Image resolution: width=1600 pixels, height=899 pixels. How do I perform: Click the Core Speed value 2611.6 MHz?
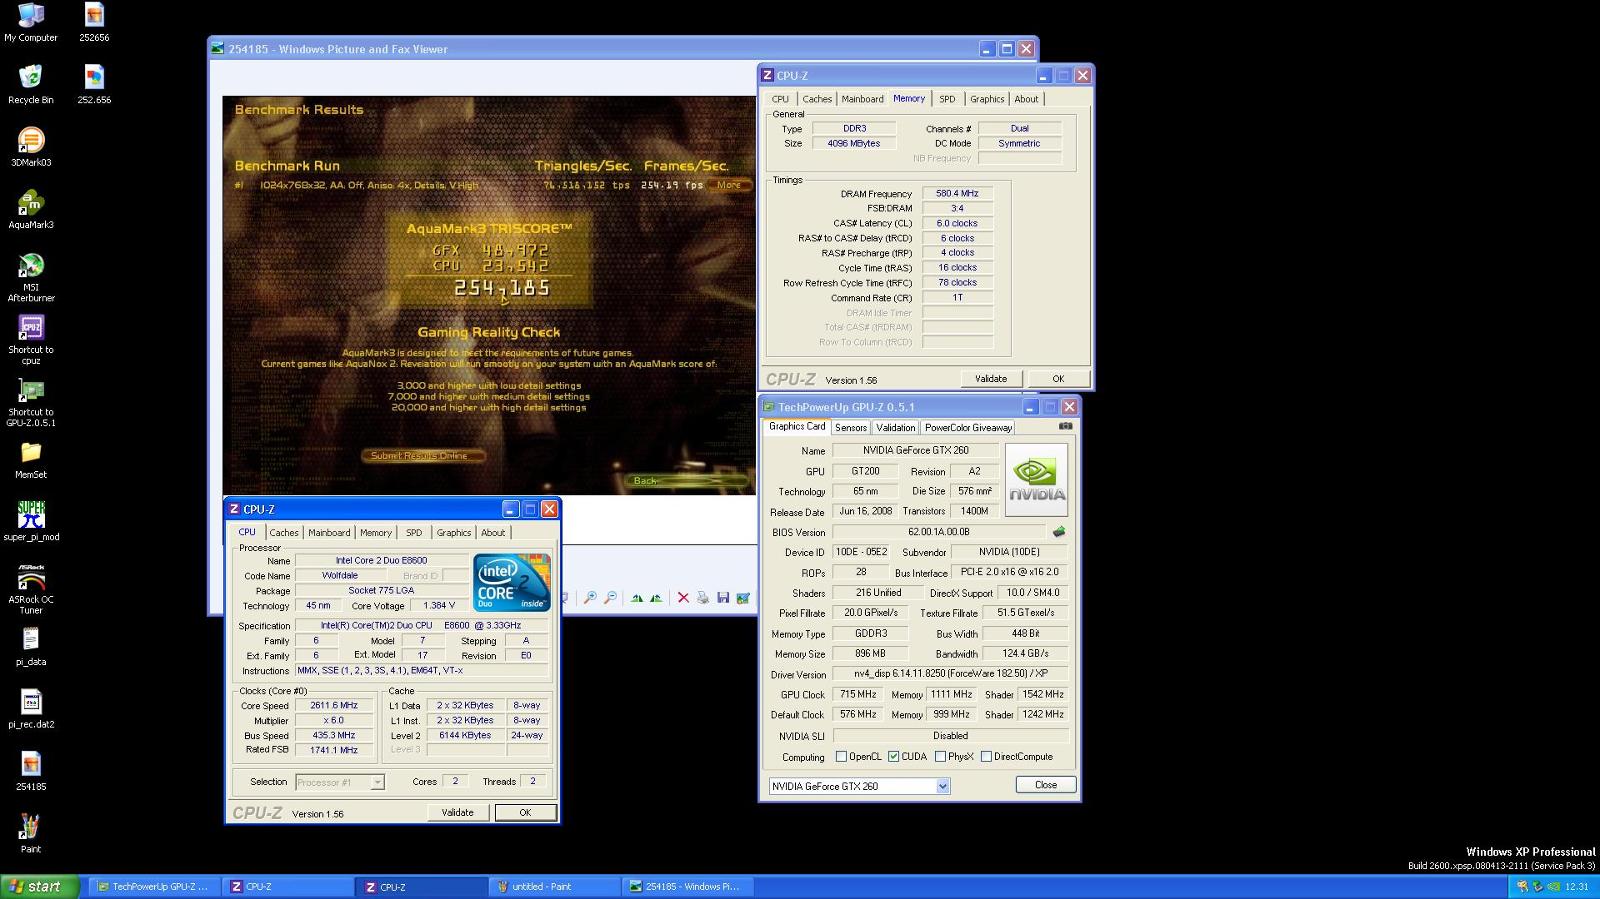pos(334,706)
